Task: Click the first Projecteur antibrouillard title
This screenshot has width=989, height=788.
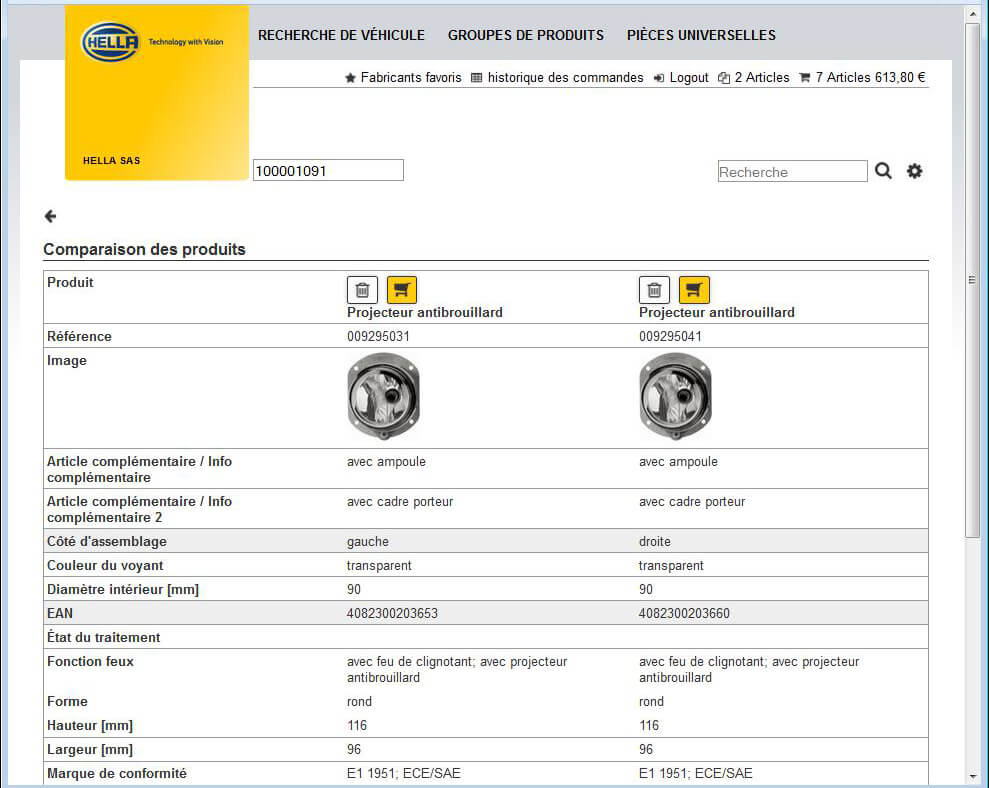Action: [x=424, y=312]
